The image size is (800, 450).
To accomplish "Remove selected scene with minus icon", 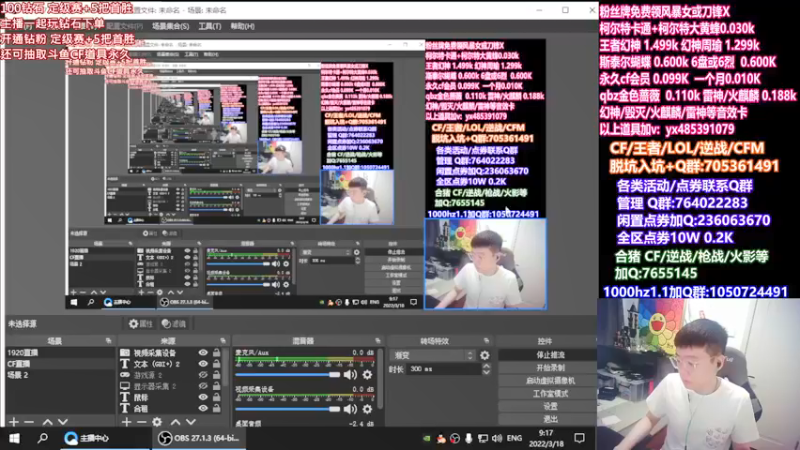I will (29, 422).
